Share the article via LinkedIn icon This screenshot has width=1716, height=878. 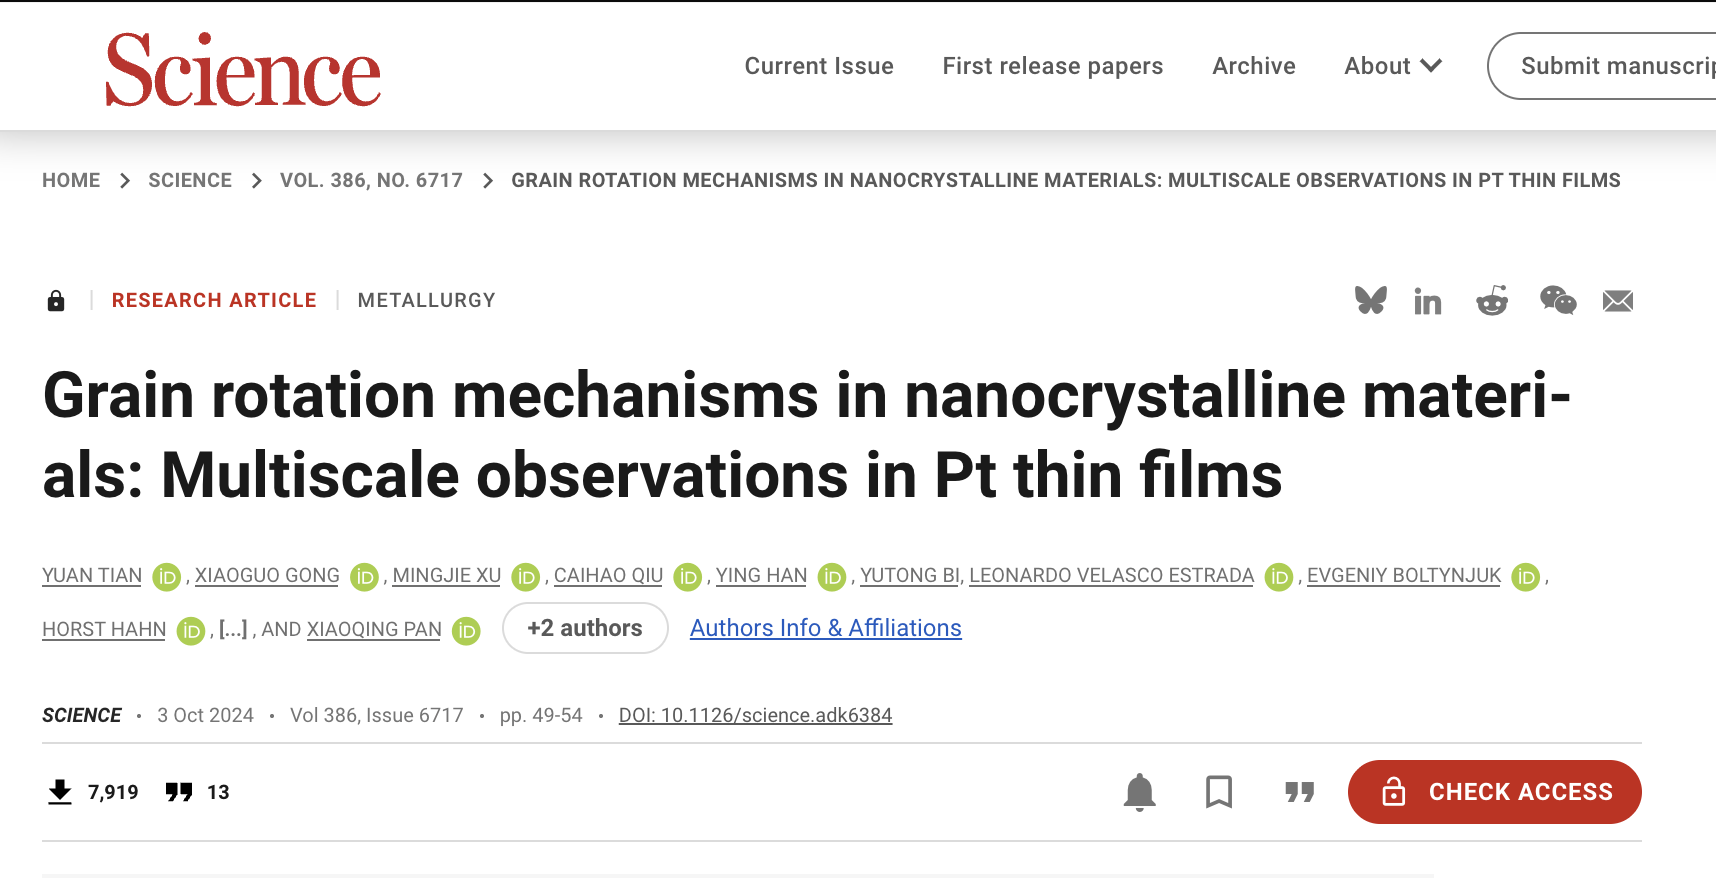coord(1427,301)
